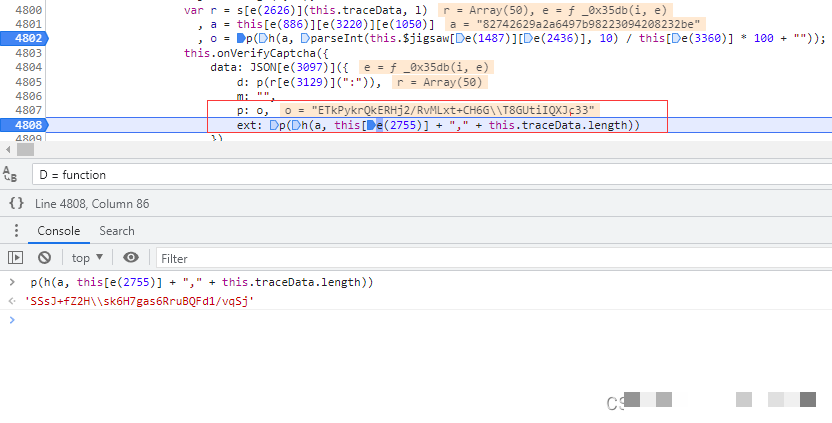Click the console output string 'SSsJ+fZ2H...'
Screen dimensions: 832x423
[x=138, y=301]
